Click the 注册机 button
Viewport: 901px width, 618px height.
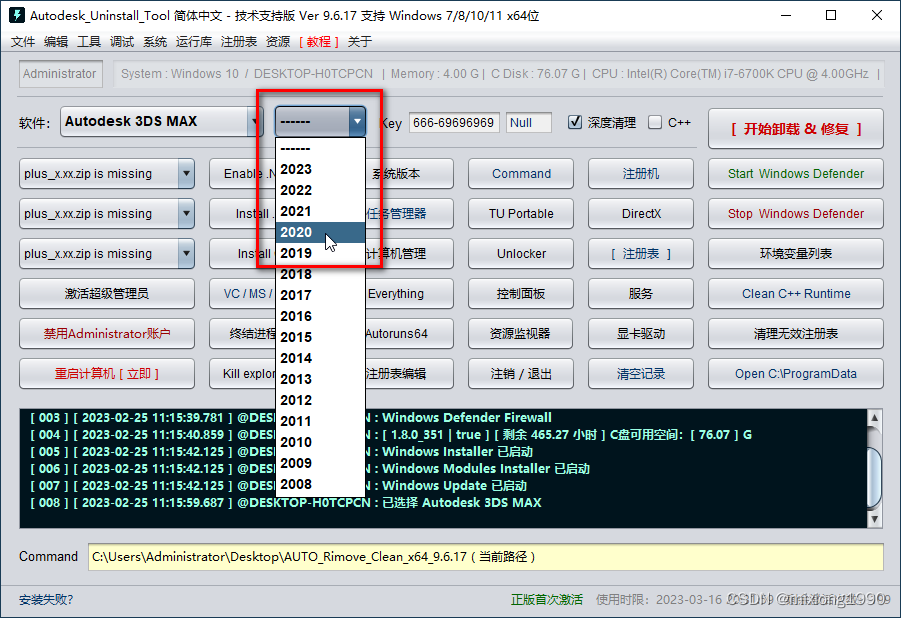(x=641, y=174)
